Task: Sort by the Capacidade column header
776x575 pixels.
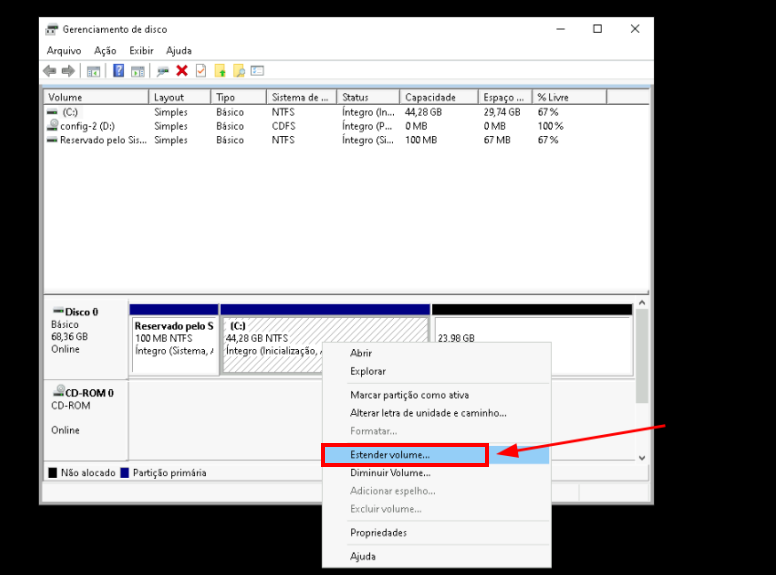Action: 439,97
